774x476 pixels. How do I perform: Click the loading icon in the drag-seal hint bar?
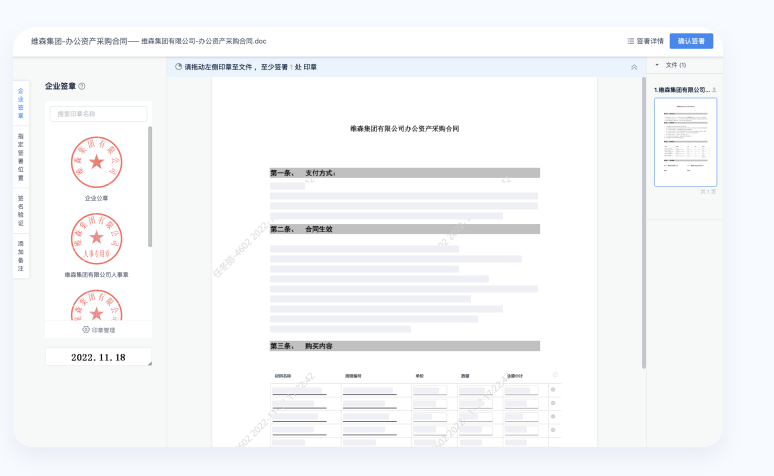click(178, 67)
